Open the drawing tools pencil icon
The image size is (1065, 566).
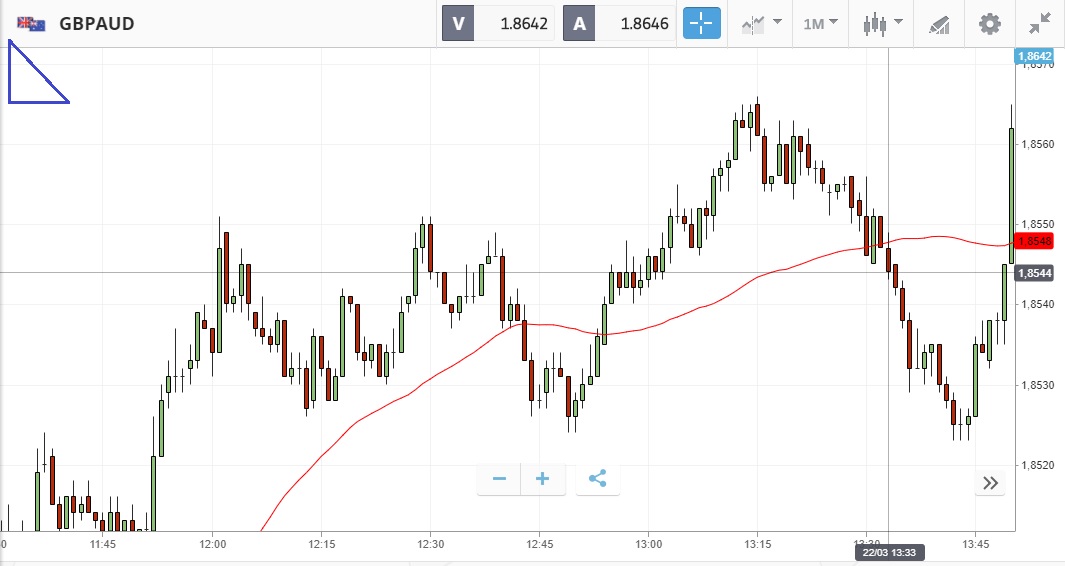click(x=938, y=23)
